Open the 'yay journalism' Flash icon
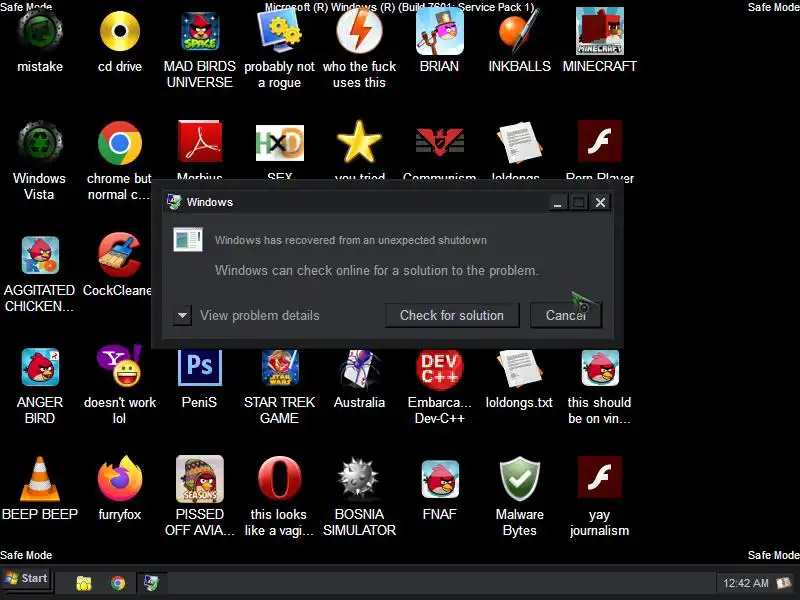This screenshot has width=800, height=600. [599, 477]
